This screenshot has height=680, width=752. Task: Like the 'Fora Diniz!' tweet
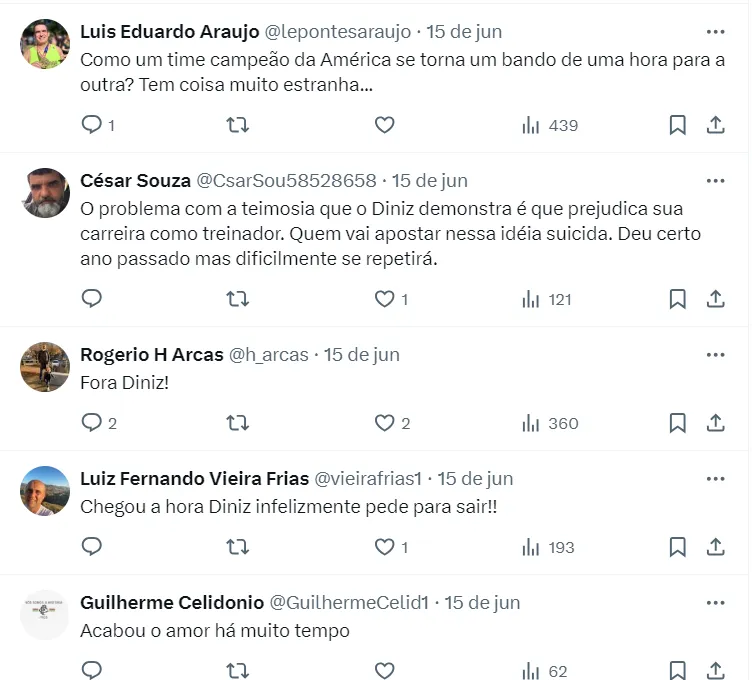pyautogui.click(x=384, y=423)
